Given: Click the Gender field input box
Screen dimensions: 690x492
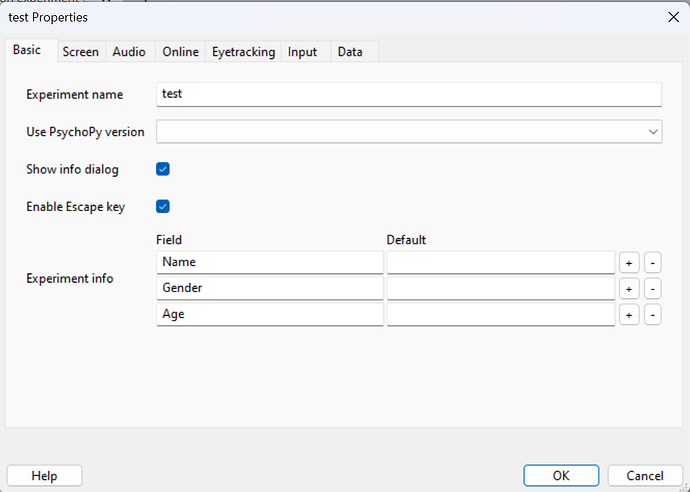Looking at the screenshot, I should 270,288.
